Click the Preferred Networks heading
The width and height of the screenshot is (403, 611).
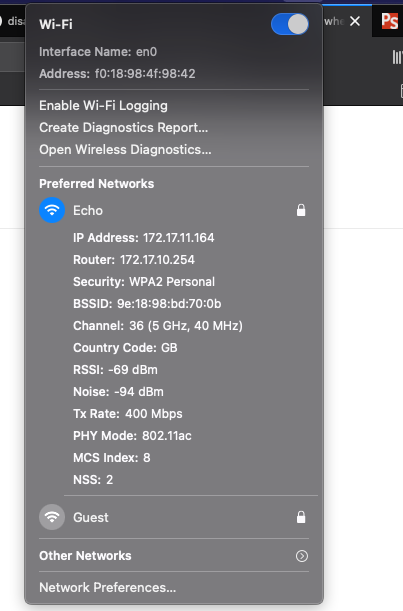96,184
